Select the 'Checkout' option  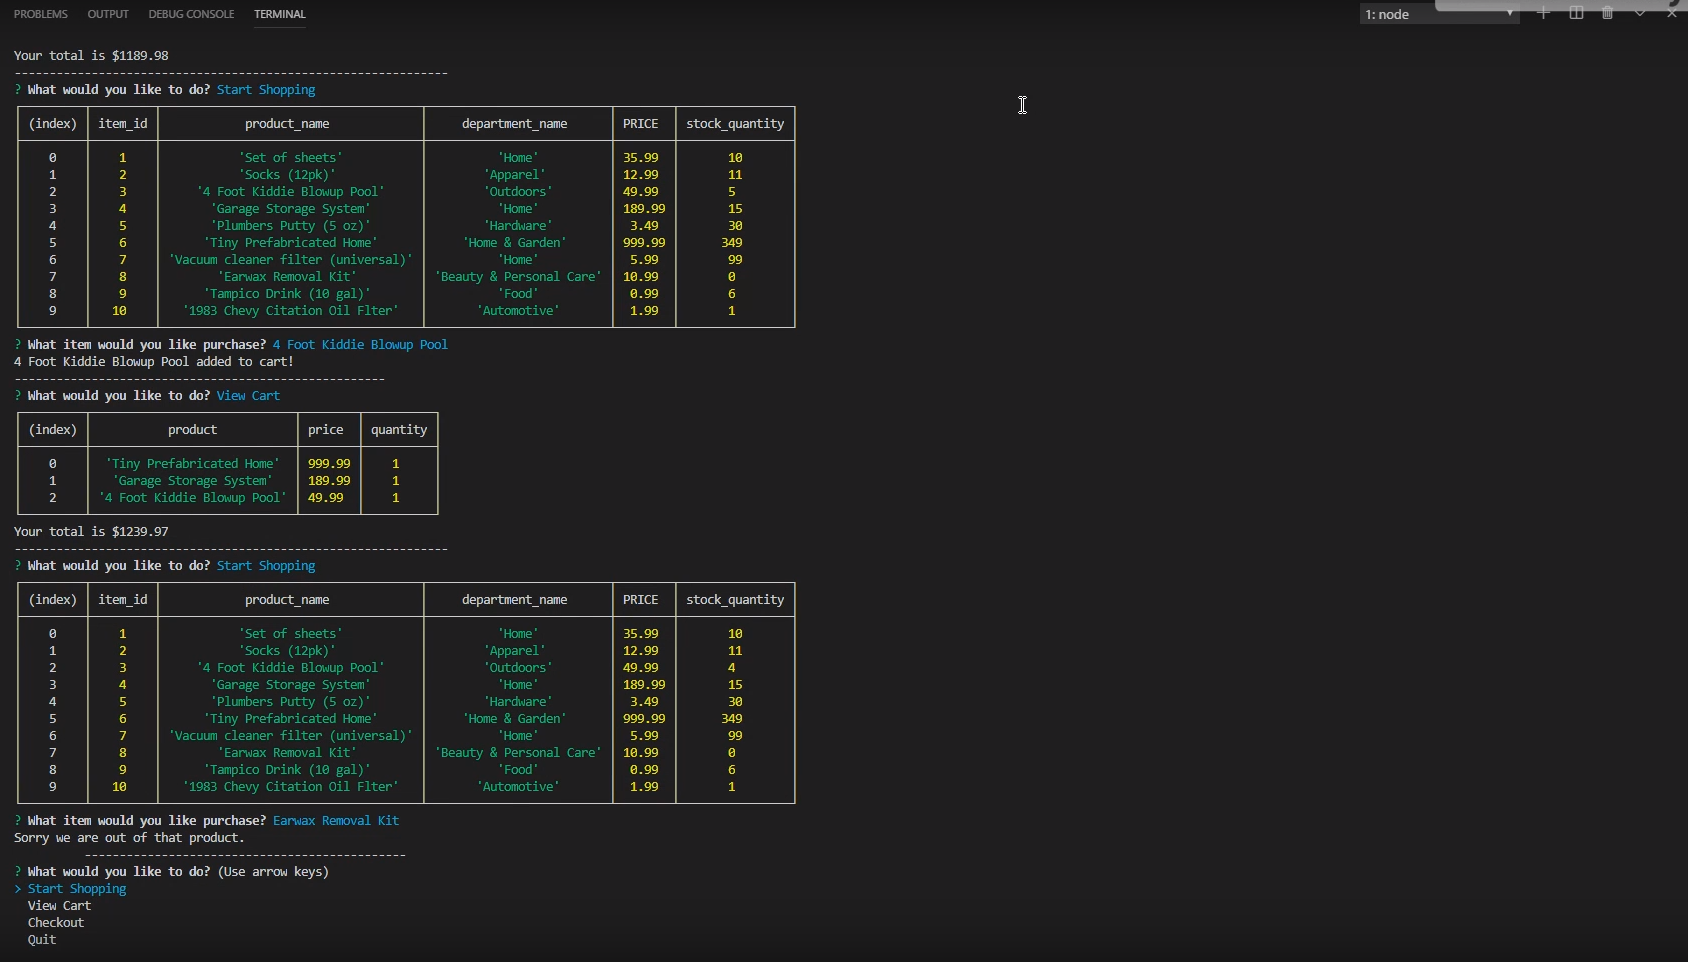point(56,923)
